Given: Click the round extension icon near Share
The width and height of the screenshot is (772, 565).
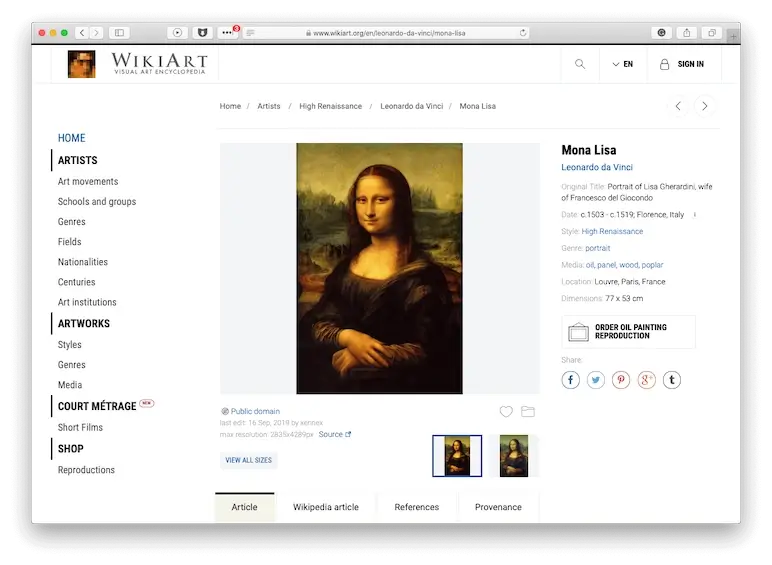Looking at the screenshot, I should [662, 33].
